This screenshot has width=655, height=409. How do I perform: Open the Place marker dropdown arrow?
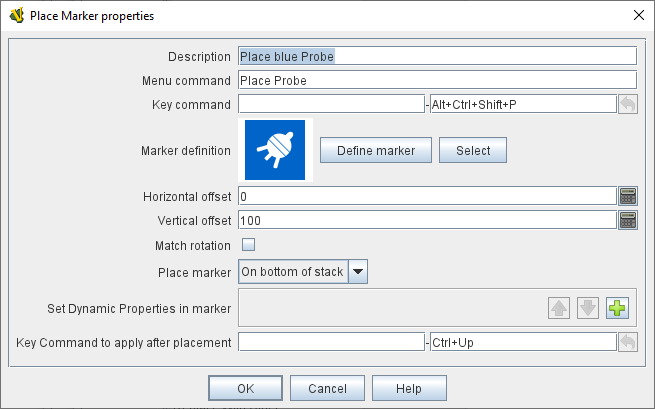(x=358, y=271)
